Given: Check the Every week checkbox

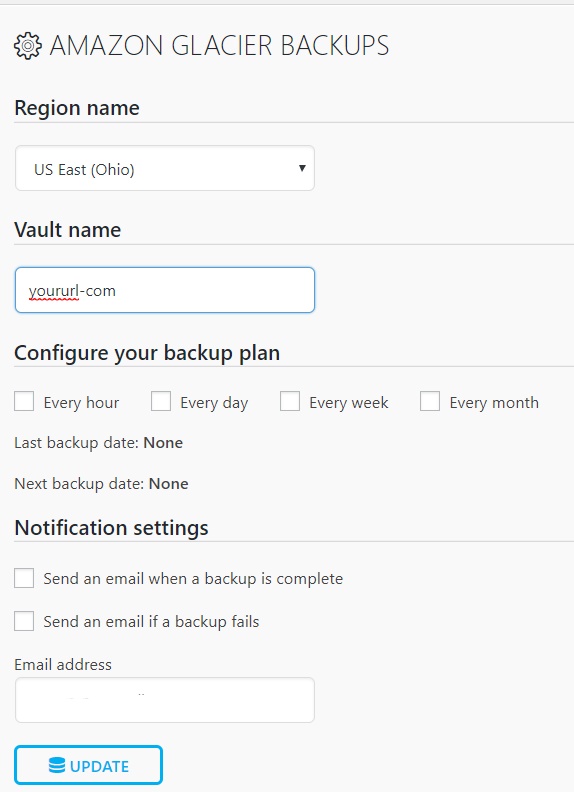Looking at the screenshot, I should pyautogui.click(x=290, y=402).
